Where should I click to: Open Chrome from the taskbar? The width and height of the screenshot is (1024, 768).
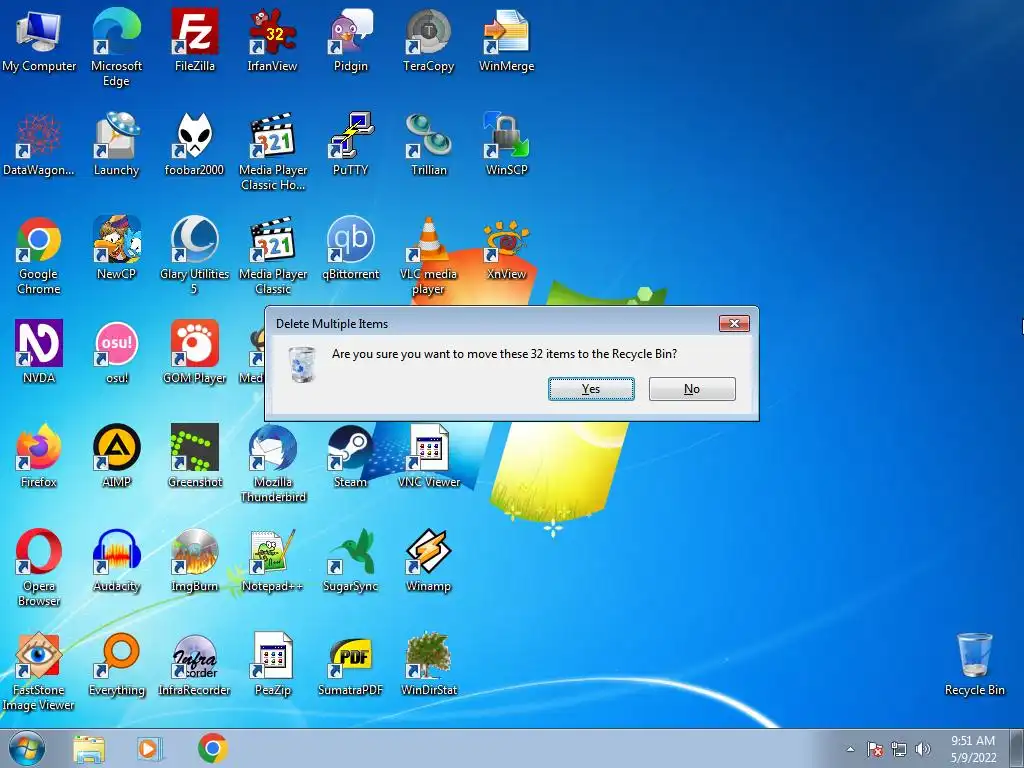(x=212, y=749)
